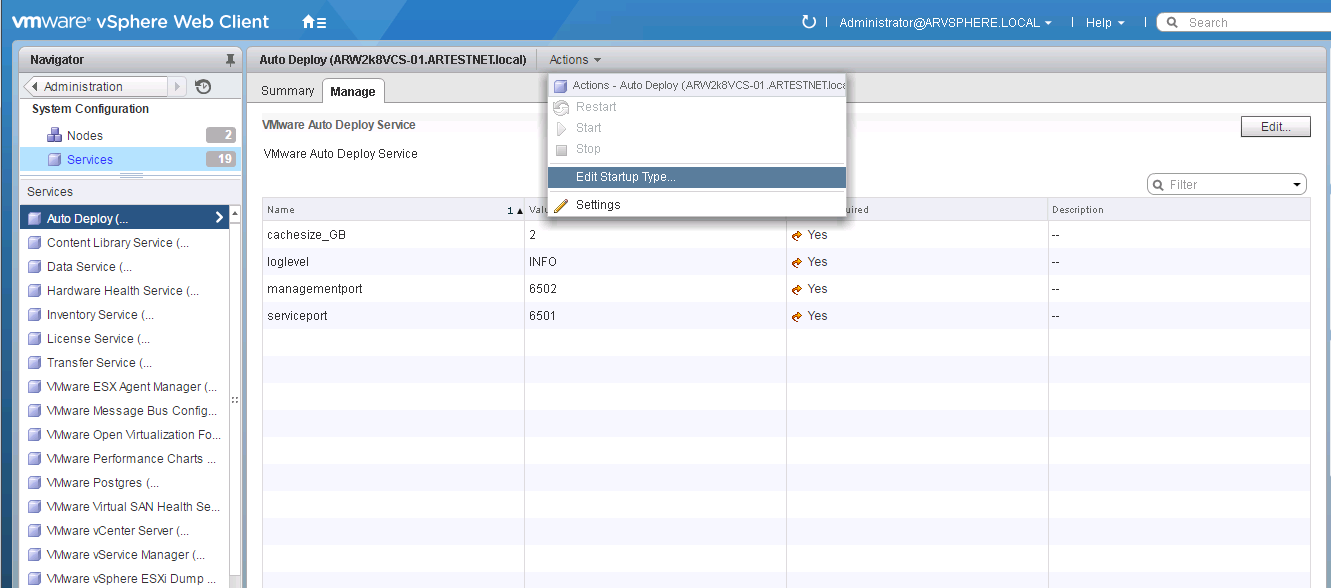Screen dimensions: 1331x588
Task: Click the Required indicator icon for cachesize_GB
Action: pos(799,234)
